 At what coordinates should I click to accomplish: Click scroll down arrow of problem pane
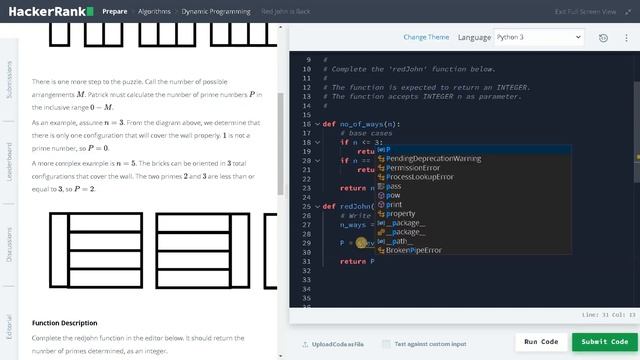click(280, 356)
